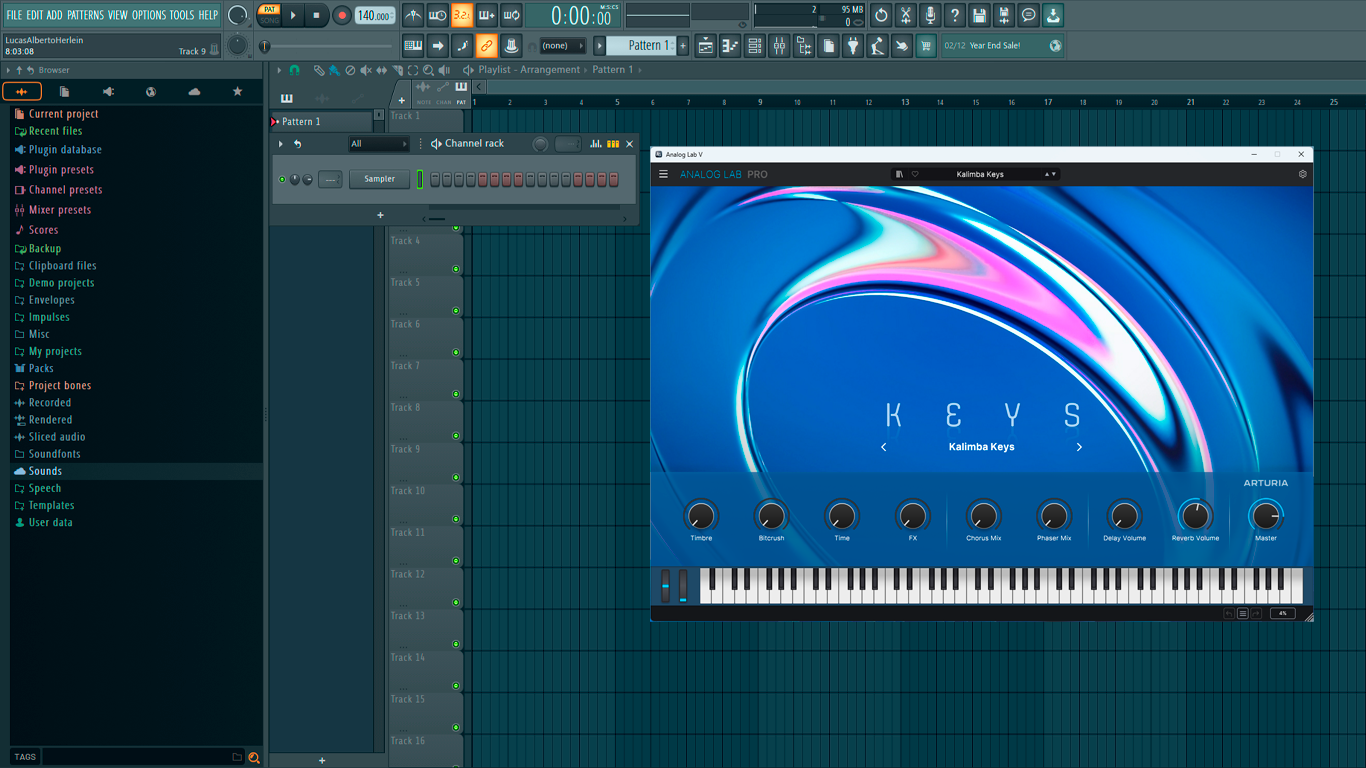
Task: Open the mixer window icon
Action: 778,45
